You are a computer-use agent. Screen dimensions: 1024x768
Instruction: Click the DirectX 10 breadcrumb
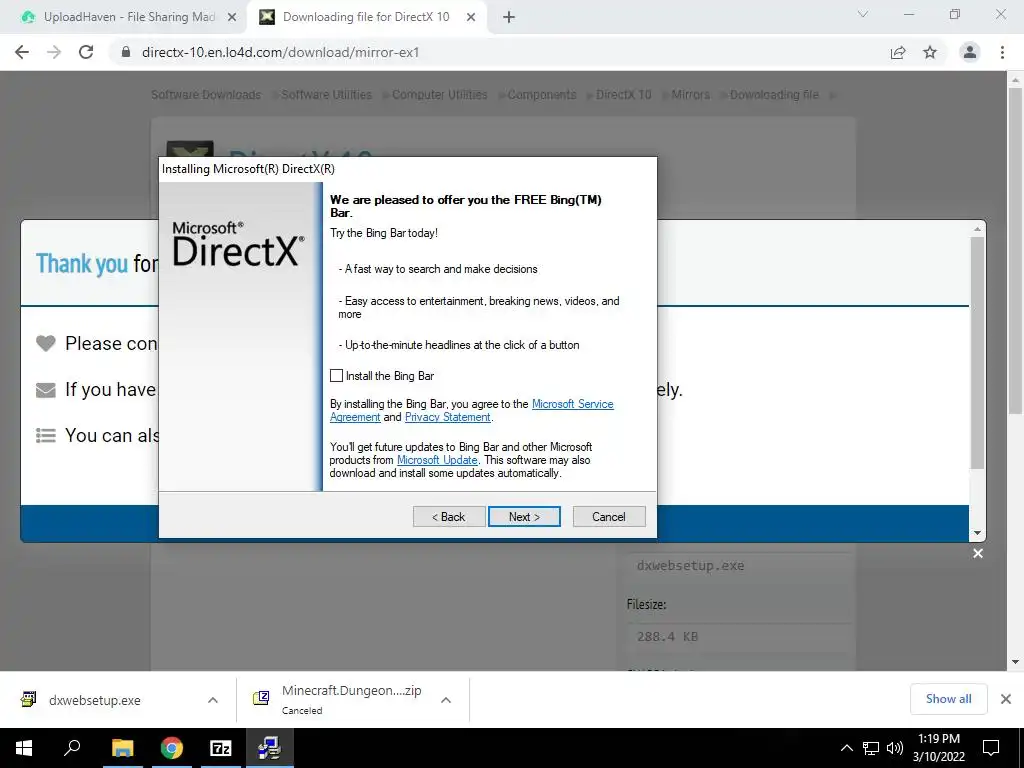pyautogui.click(x=624, y=95)
